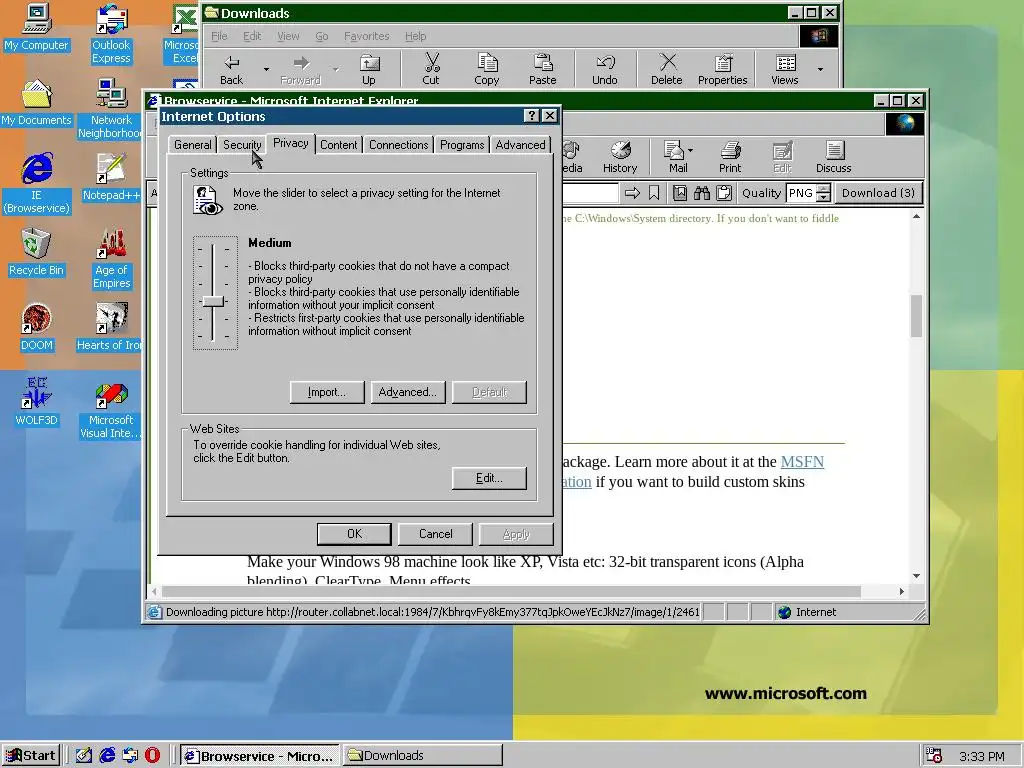Click OK in Internet Options dialog
The image size is (1024, 768).
click(354, 534)
